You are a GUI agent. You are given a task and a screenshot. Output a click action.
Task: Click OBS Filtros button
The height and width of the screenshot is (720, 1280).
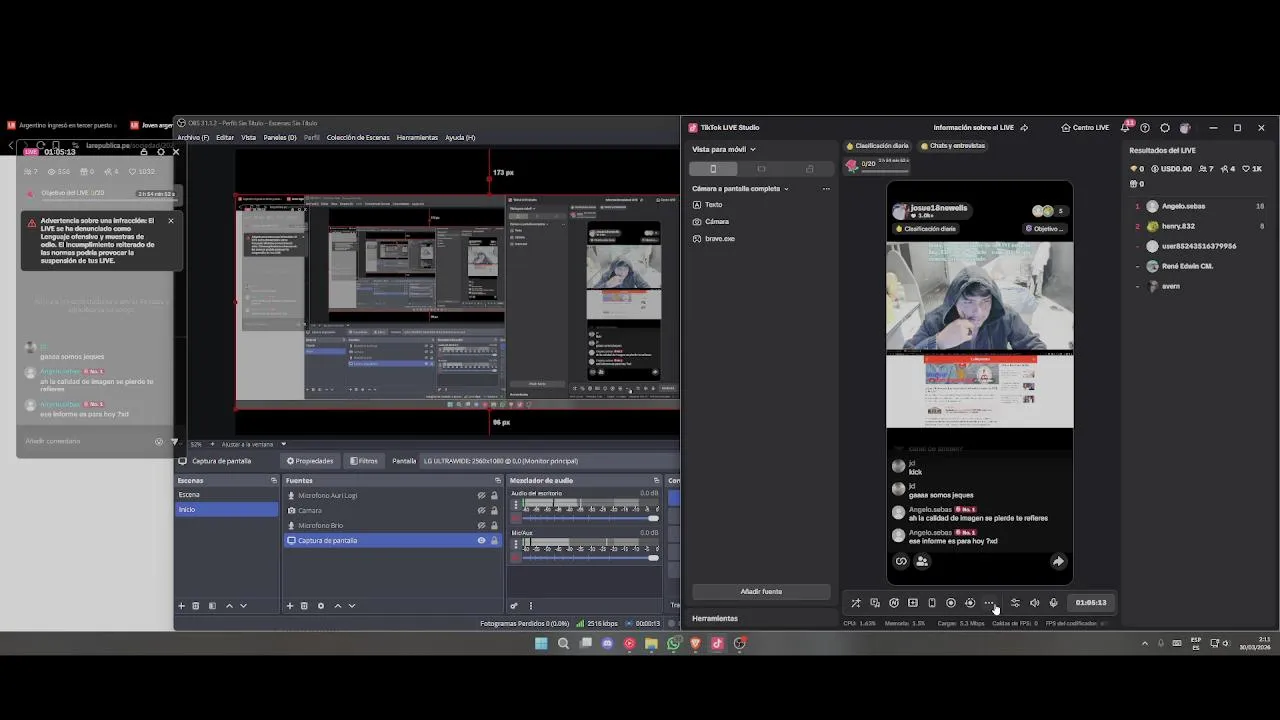pos(364,461)
